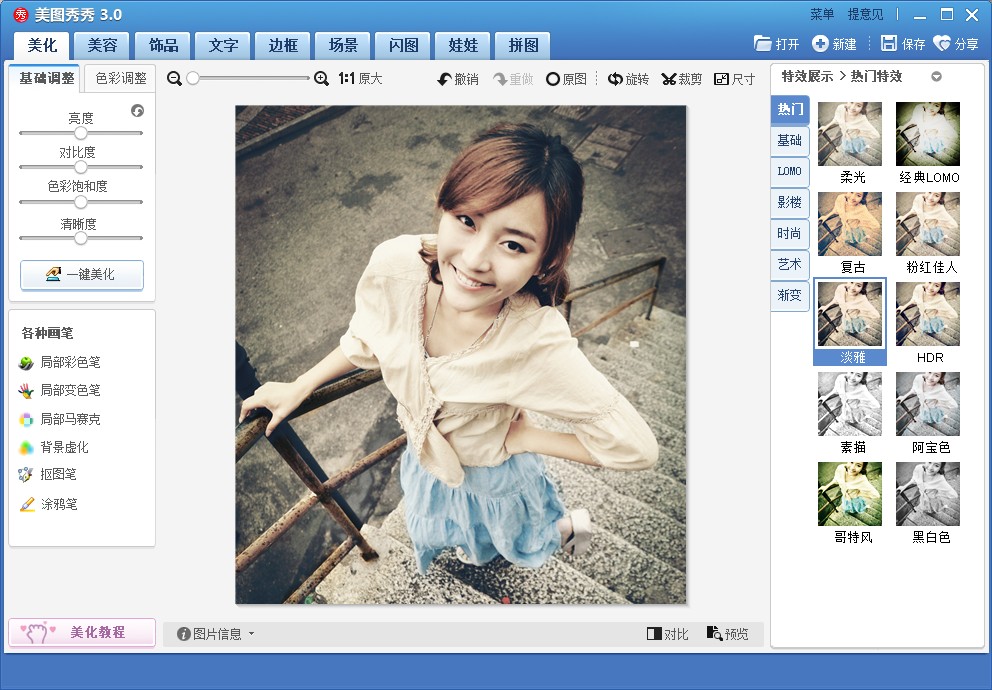The width and height of the screenshot is (992, 690).
Task: Select the 时尚 effects category
Action: [x=790, y=233]
